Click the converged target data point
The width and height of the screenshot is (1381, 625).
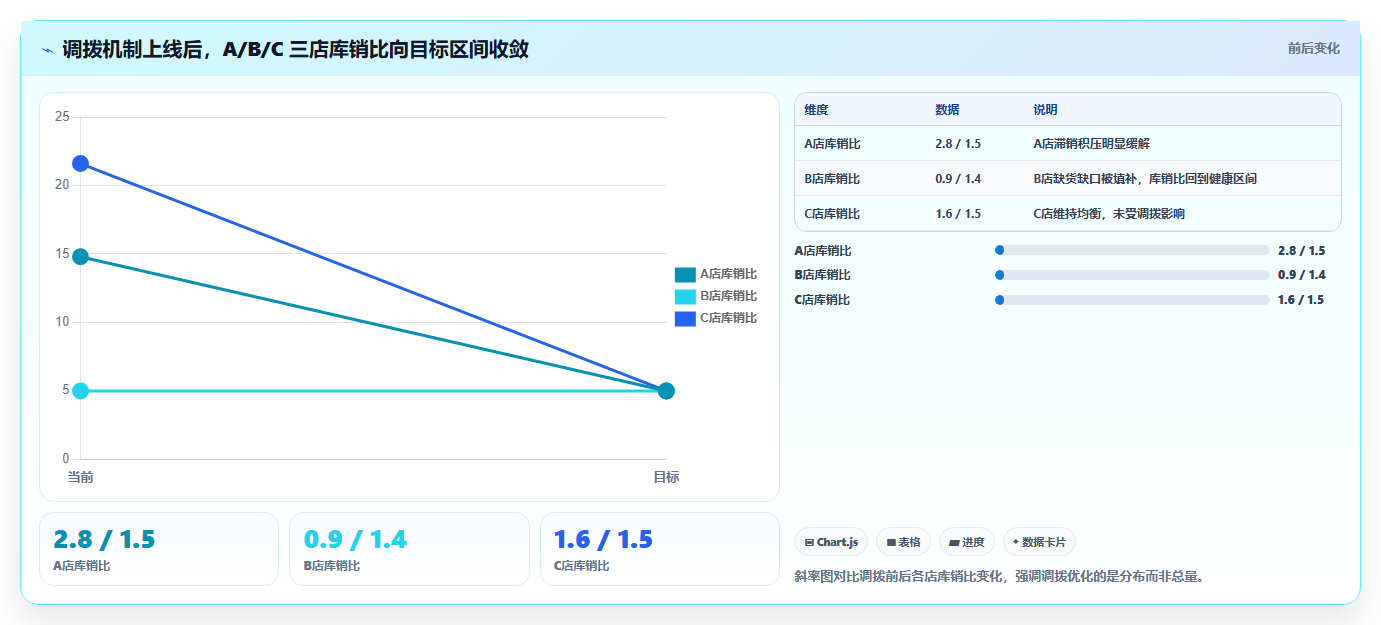(666, 391)
